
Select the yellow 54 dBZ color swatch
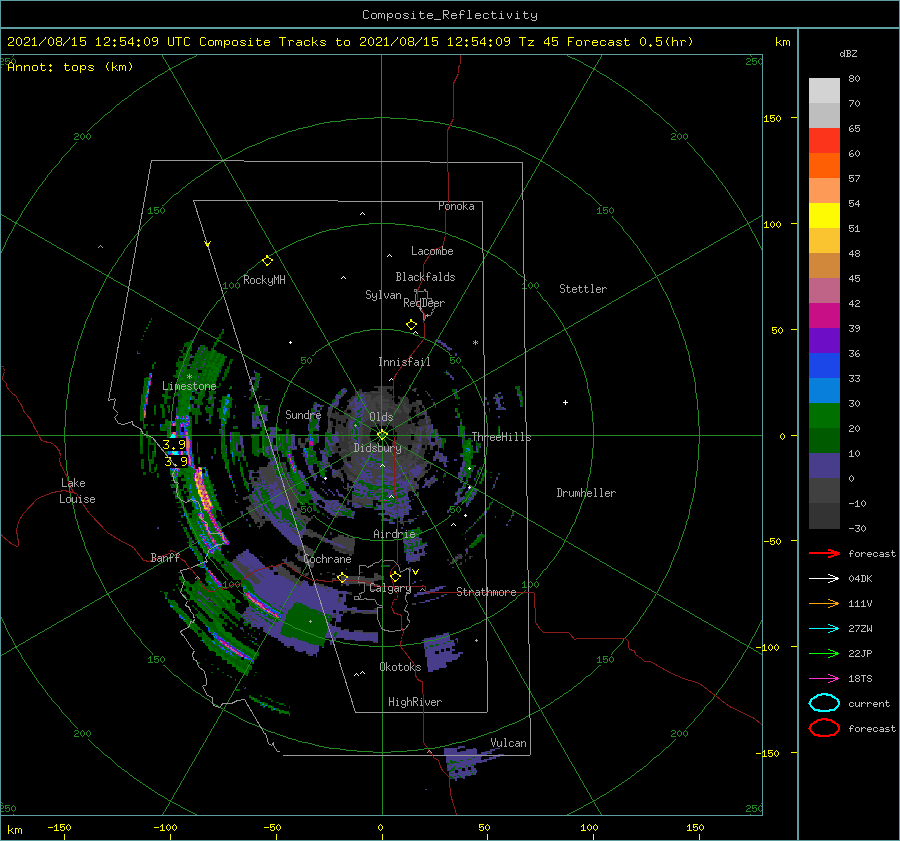824,215
